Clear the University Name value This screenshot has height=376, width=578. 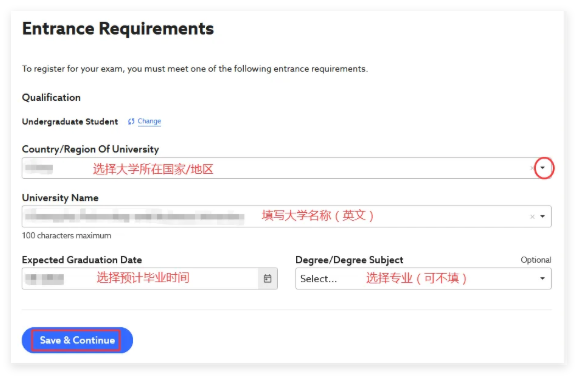pyautogui.click(x=532, y=217)
